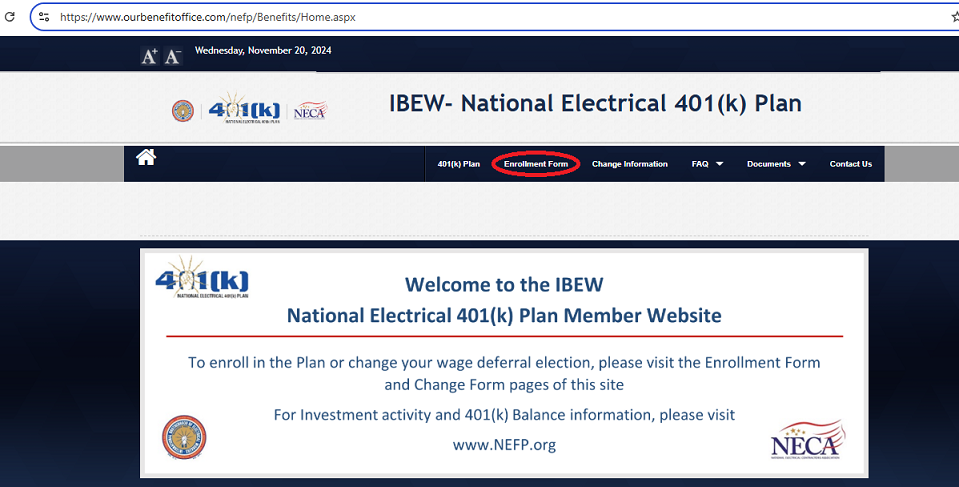This screenshot has height=487, width=959.
Task: Expand the Documents dropdown menu
Action: pos(776,164)
